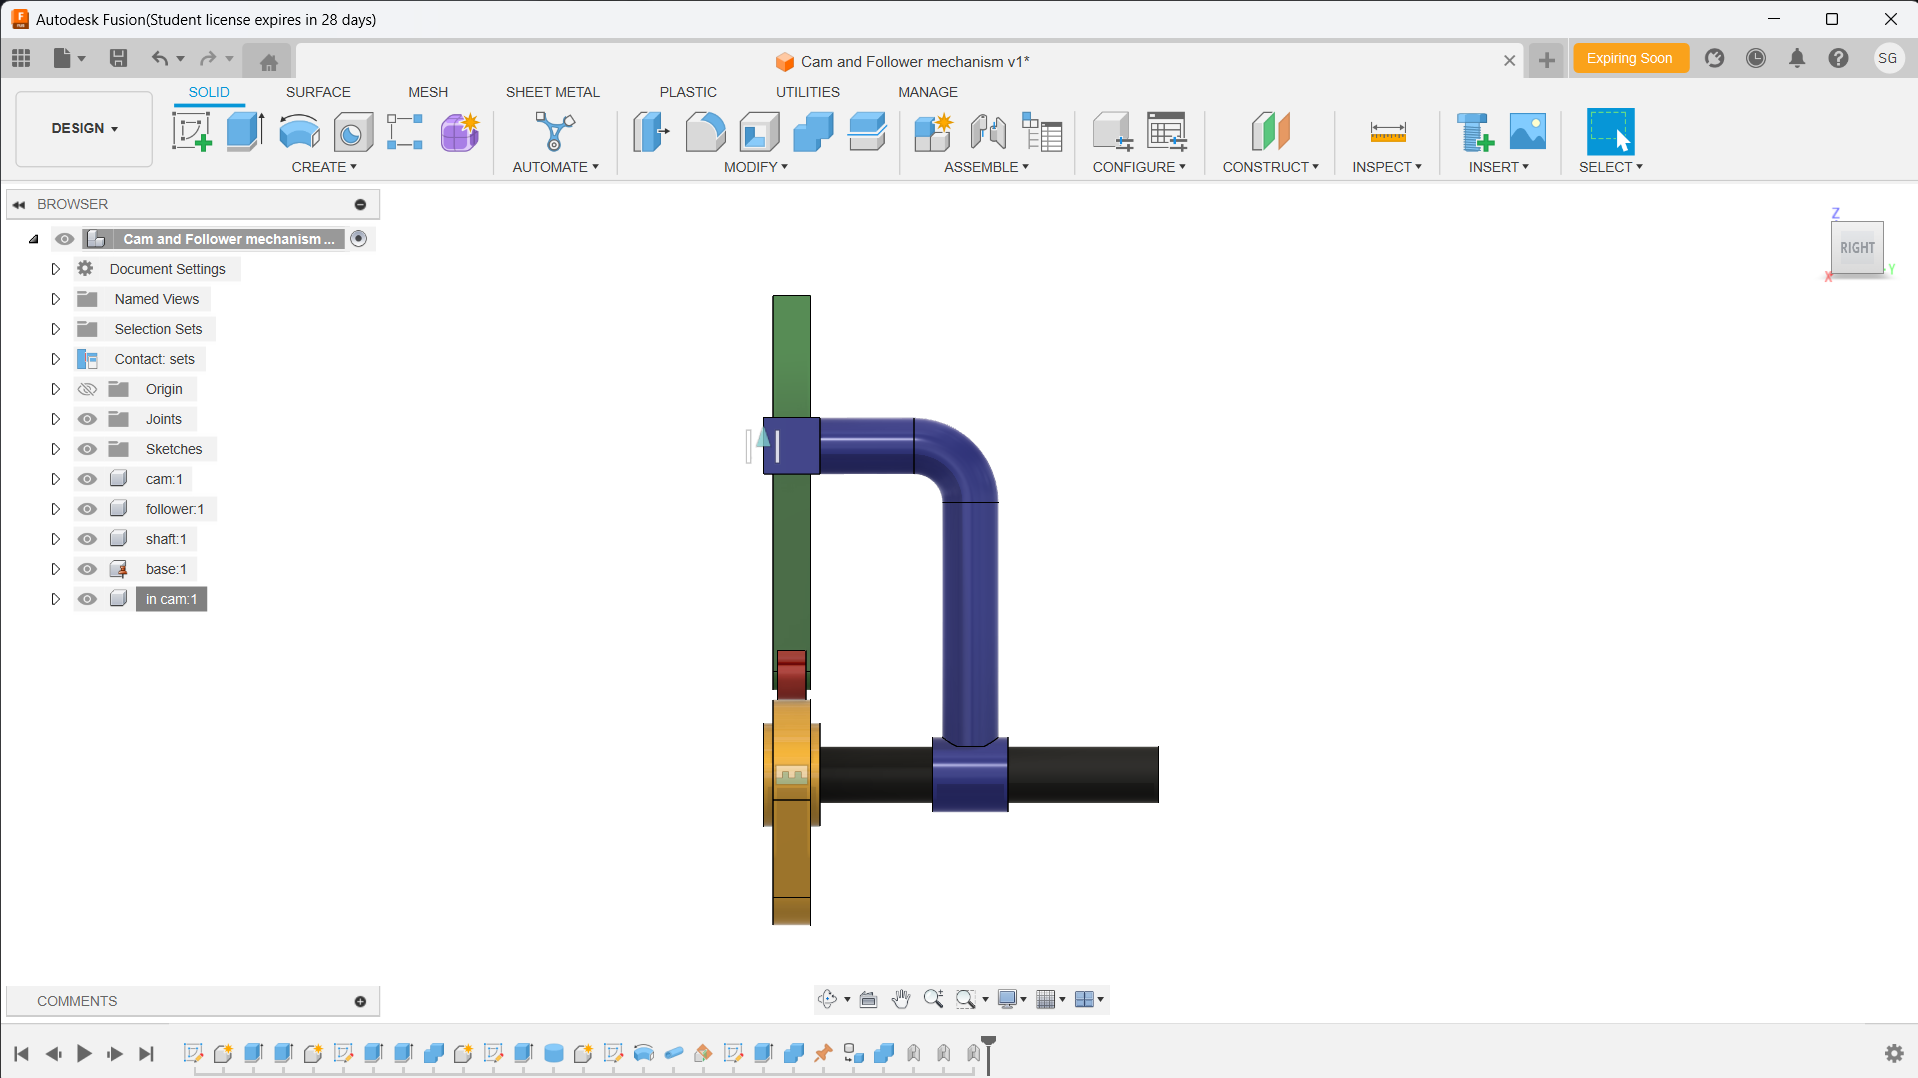Image resolution: width=1918 pixels, height=1078 pixels.
Task: Open the MODIFY dropdown menu
Action: pos(756,167)
